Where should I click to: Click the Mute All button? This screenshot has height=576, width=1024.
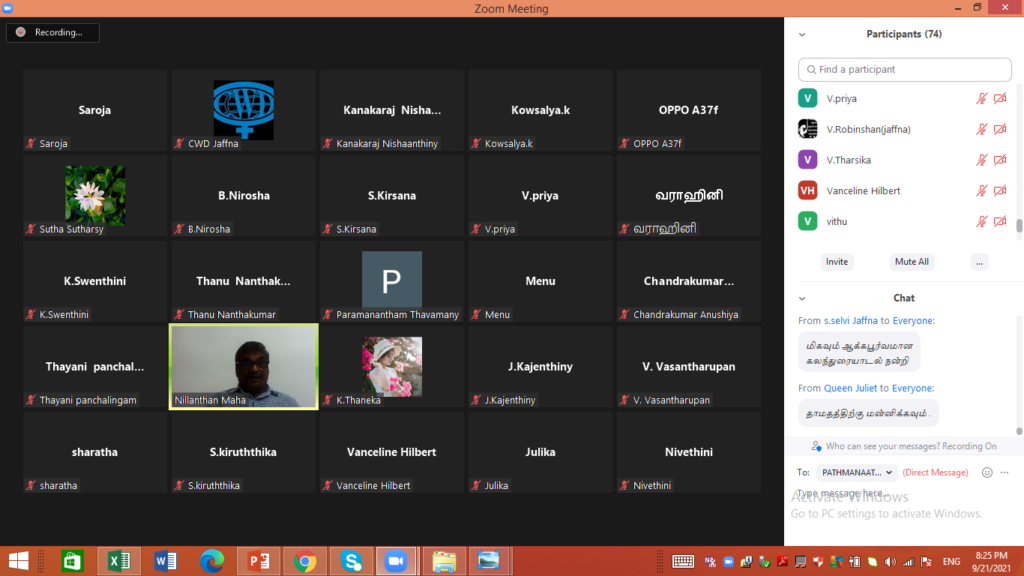click(x=912, y=262)
